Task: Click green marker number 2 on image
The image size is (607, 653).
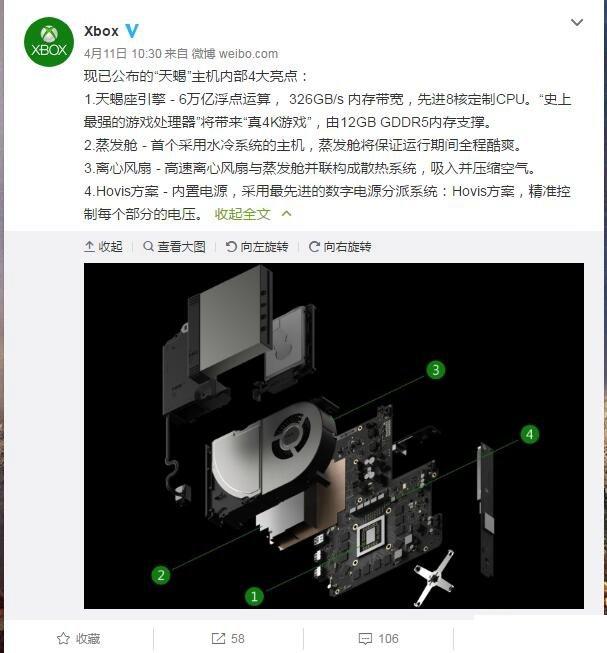Action: pyautogui.click(x=161, y=575)
